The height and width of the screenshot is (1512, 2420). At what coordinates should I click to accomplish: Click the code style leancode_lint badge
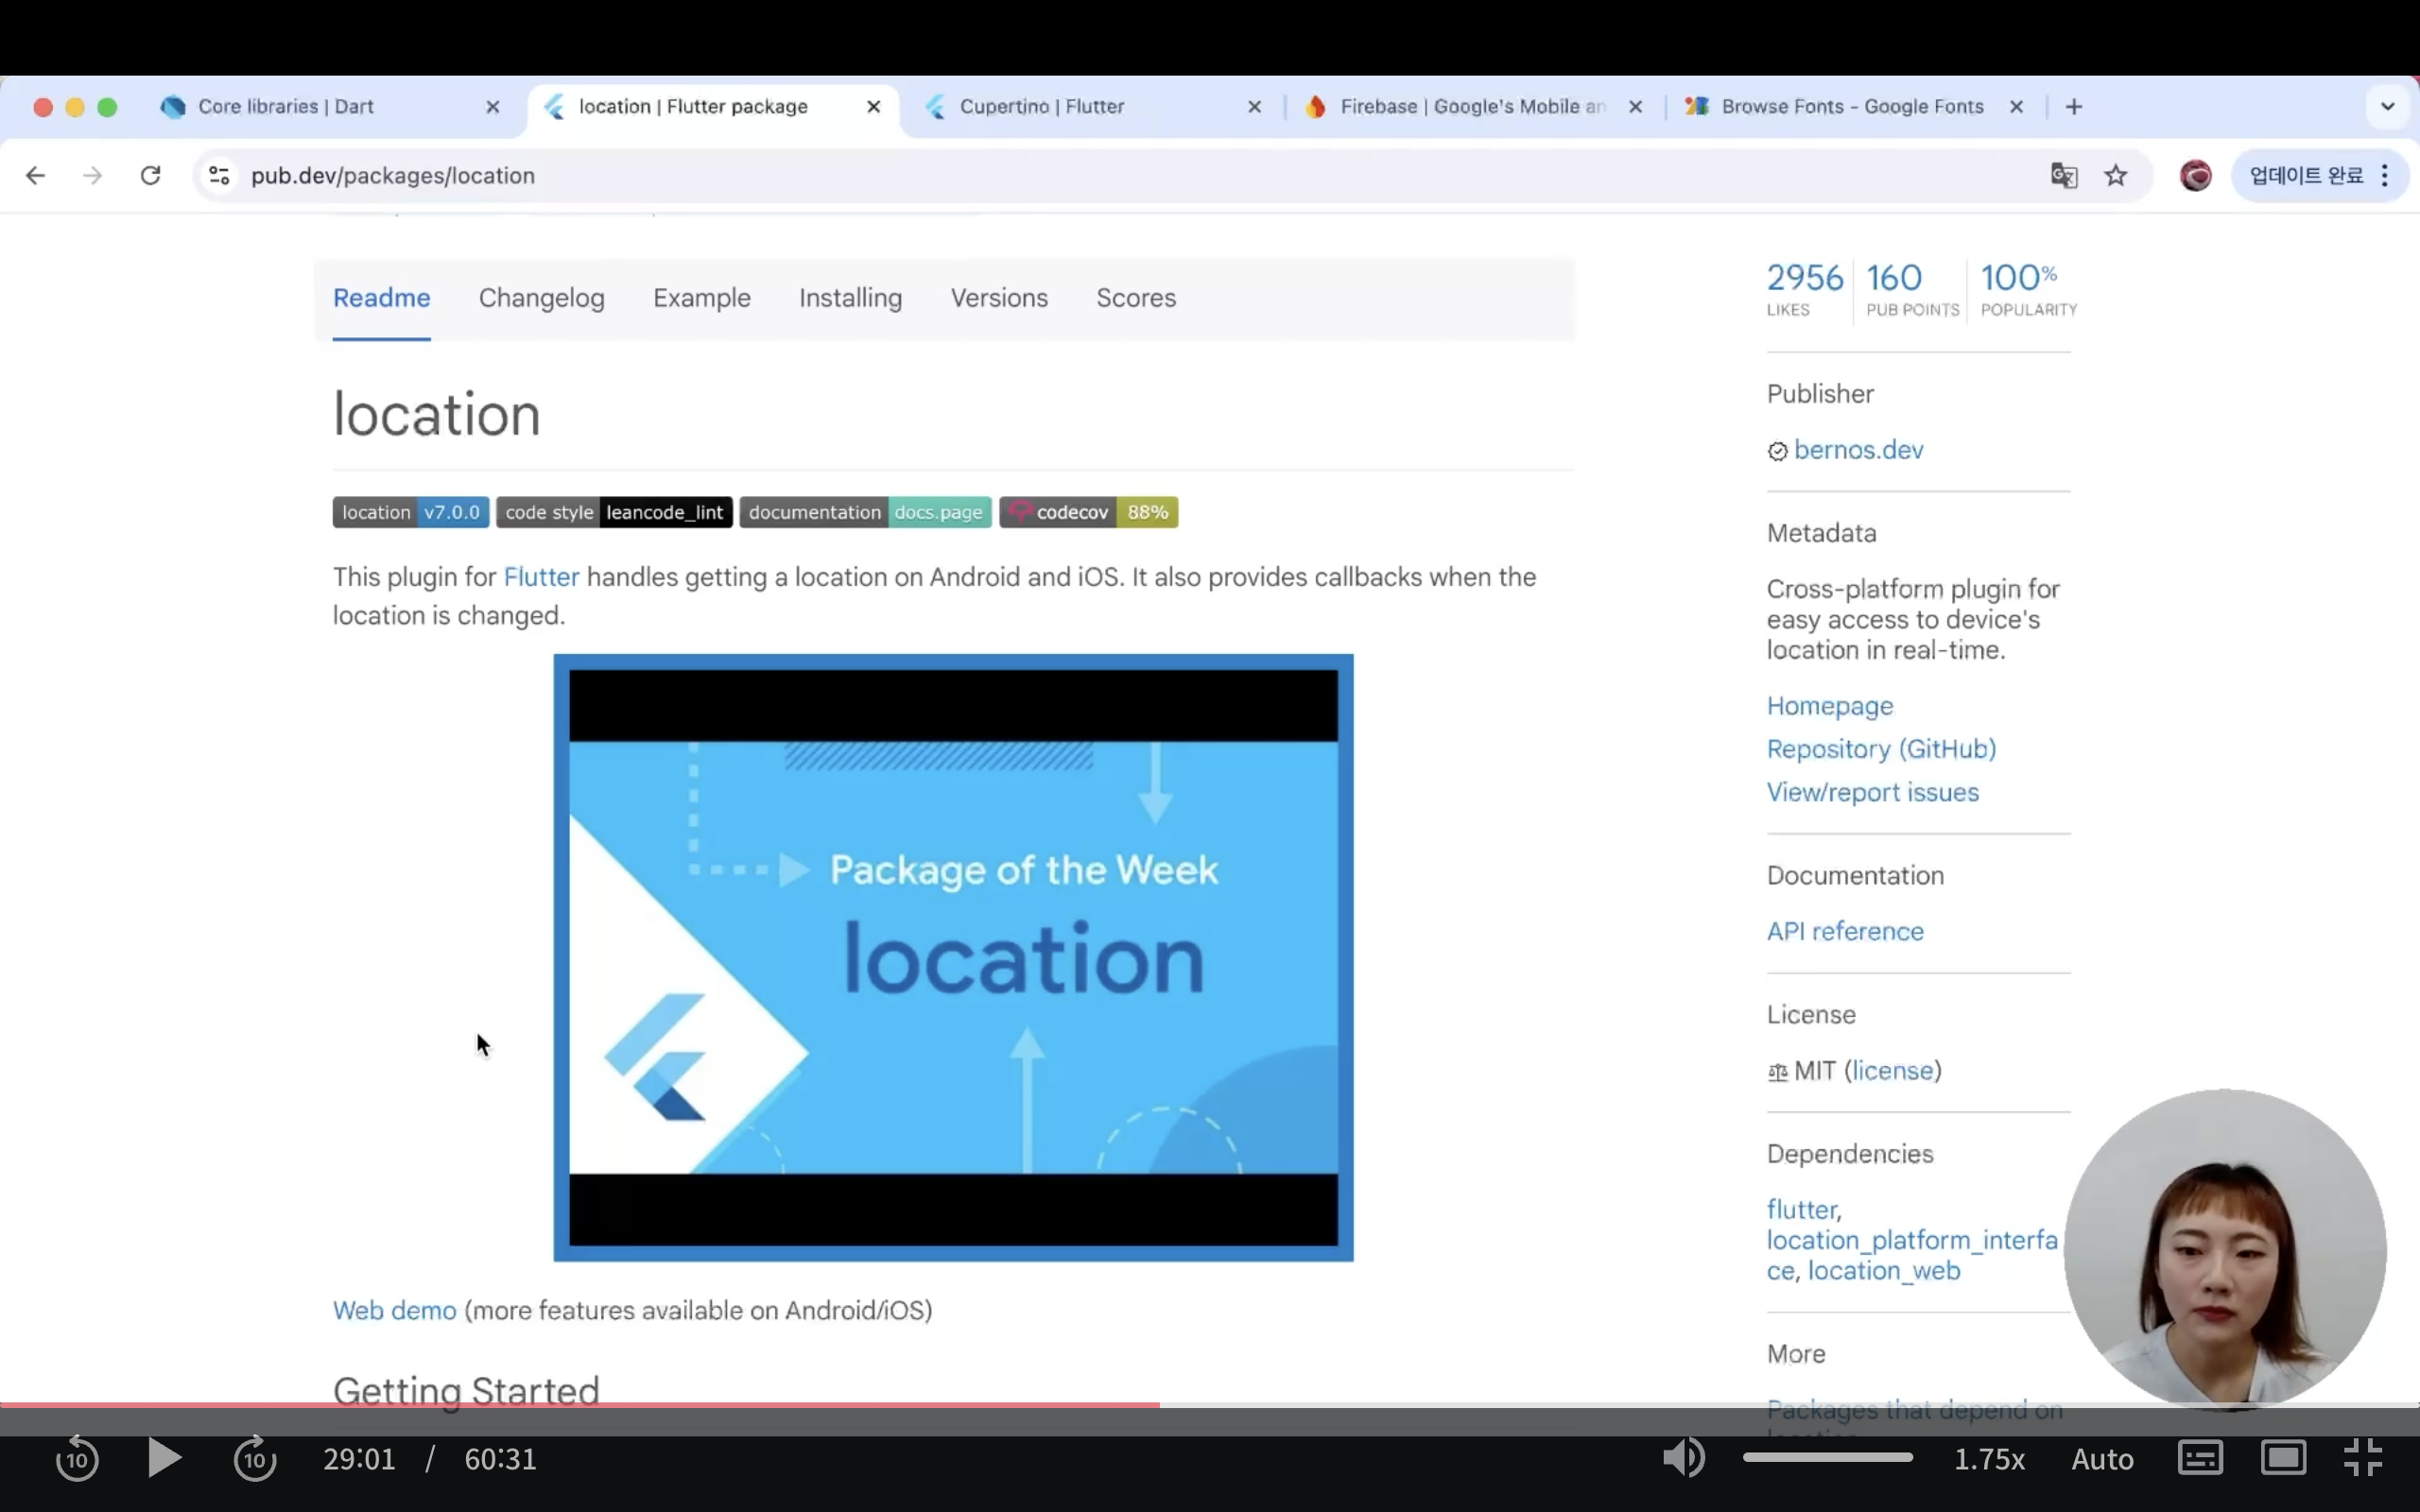tap(614, 512)
